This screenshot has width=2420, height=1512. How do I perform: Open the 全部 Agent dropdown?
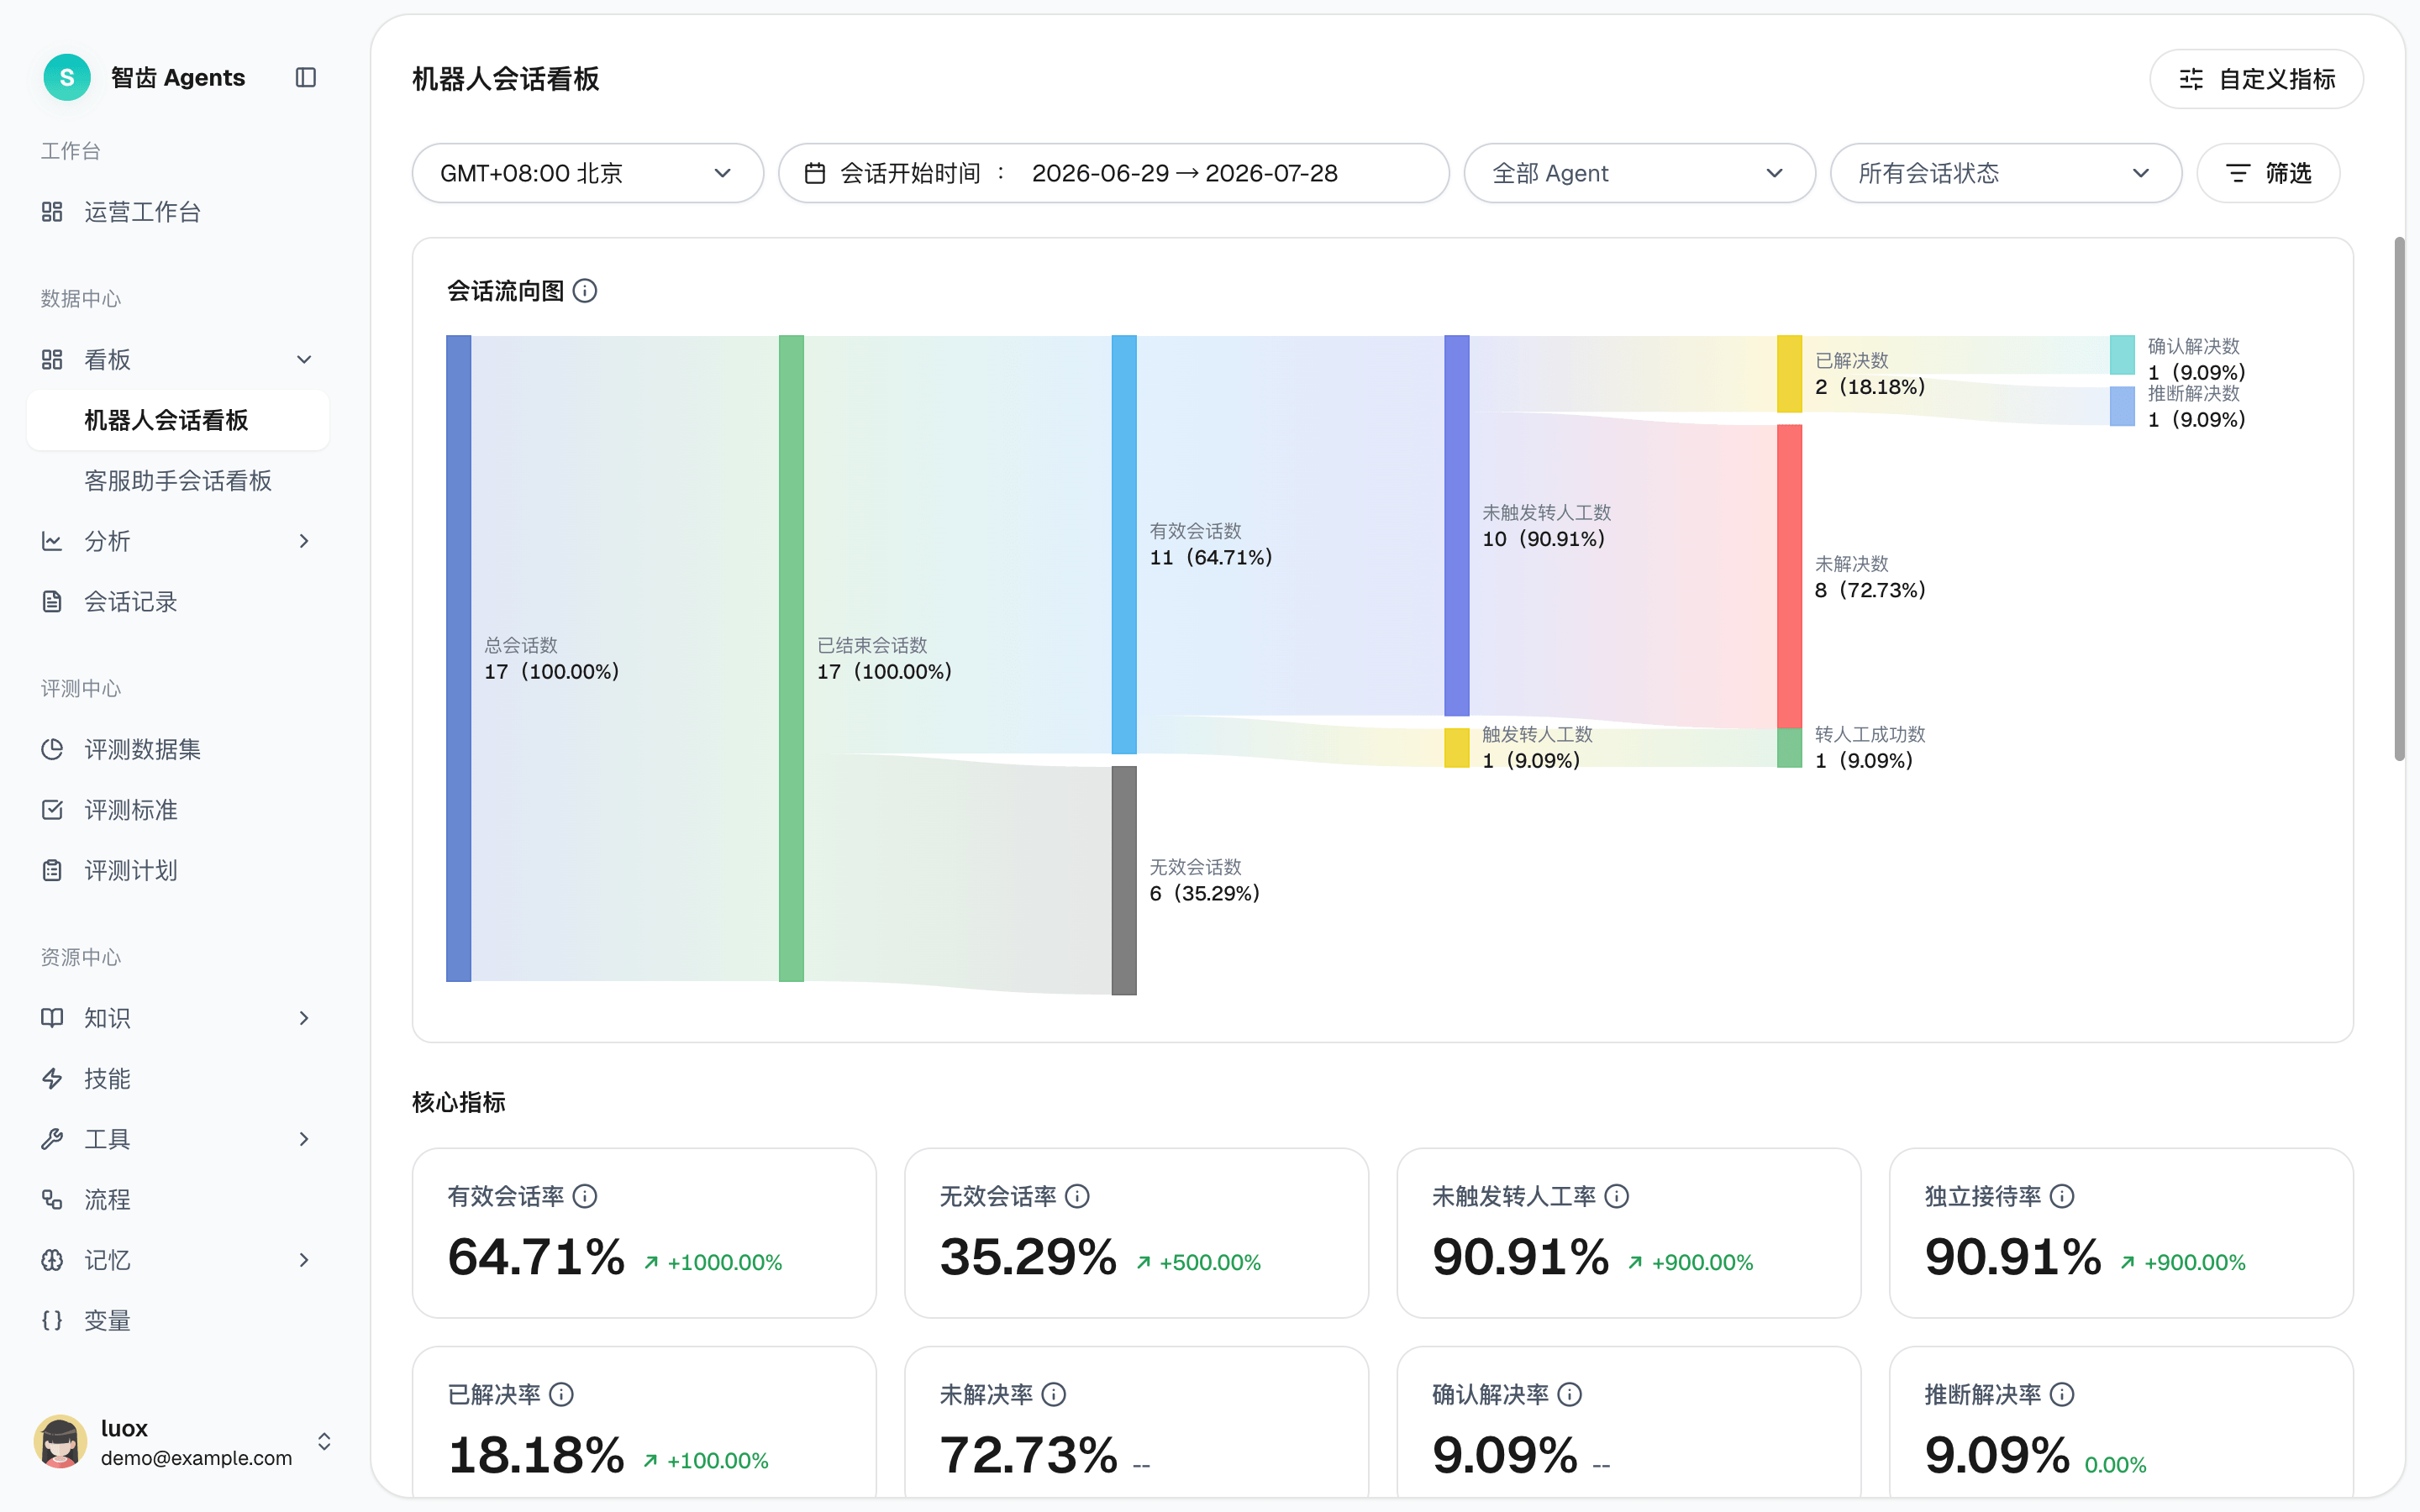[x=1639, y=173]
